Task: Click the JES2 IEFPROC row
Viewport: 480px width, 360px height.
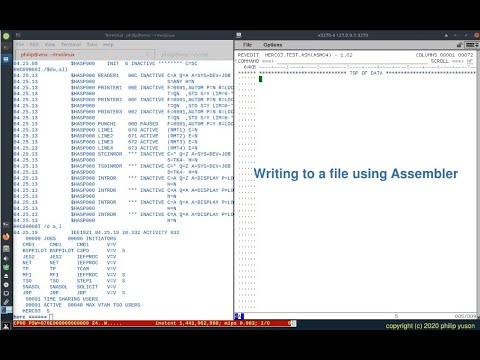Action: click(x=69, y=257)
